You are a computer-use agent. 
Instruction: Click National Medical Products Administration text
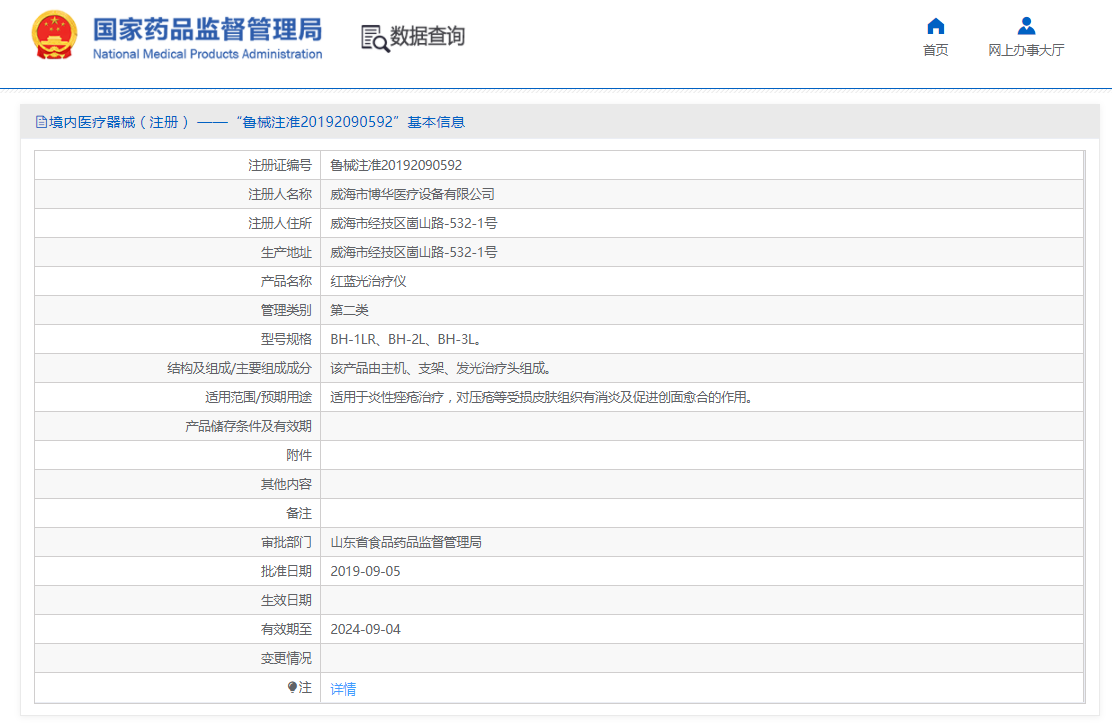point(207,54)
